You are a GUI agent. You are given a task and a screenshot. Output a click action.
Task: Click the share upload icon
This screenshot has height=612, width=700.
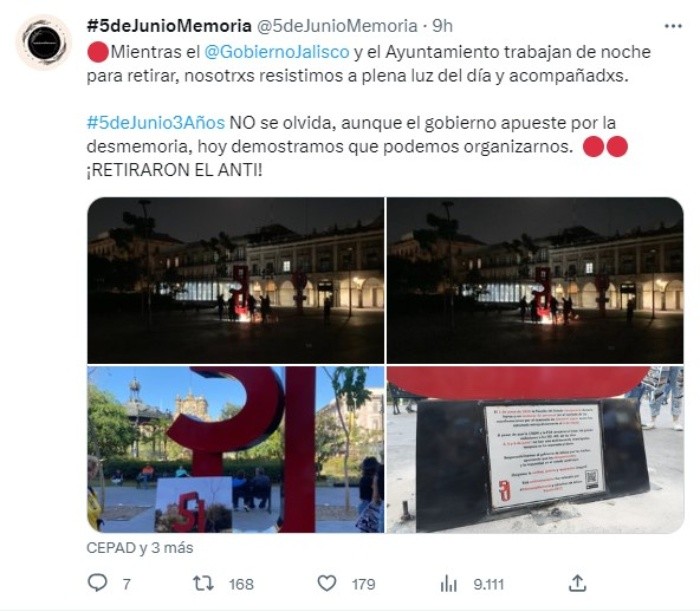coord(577,583)
